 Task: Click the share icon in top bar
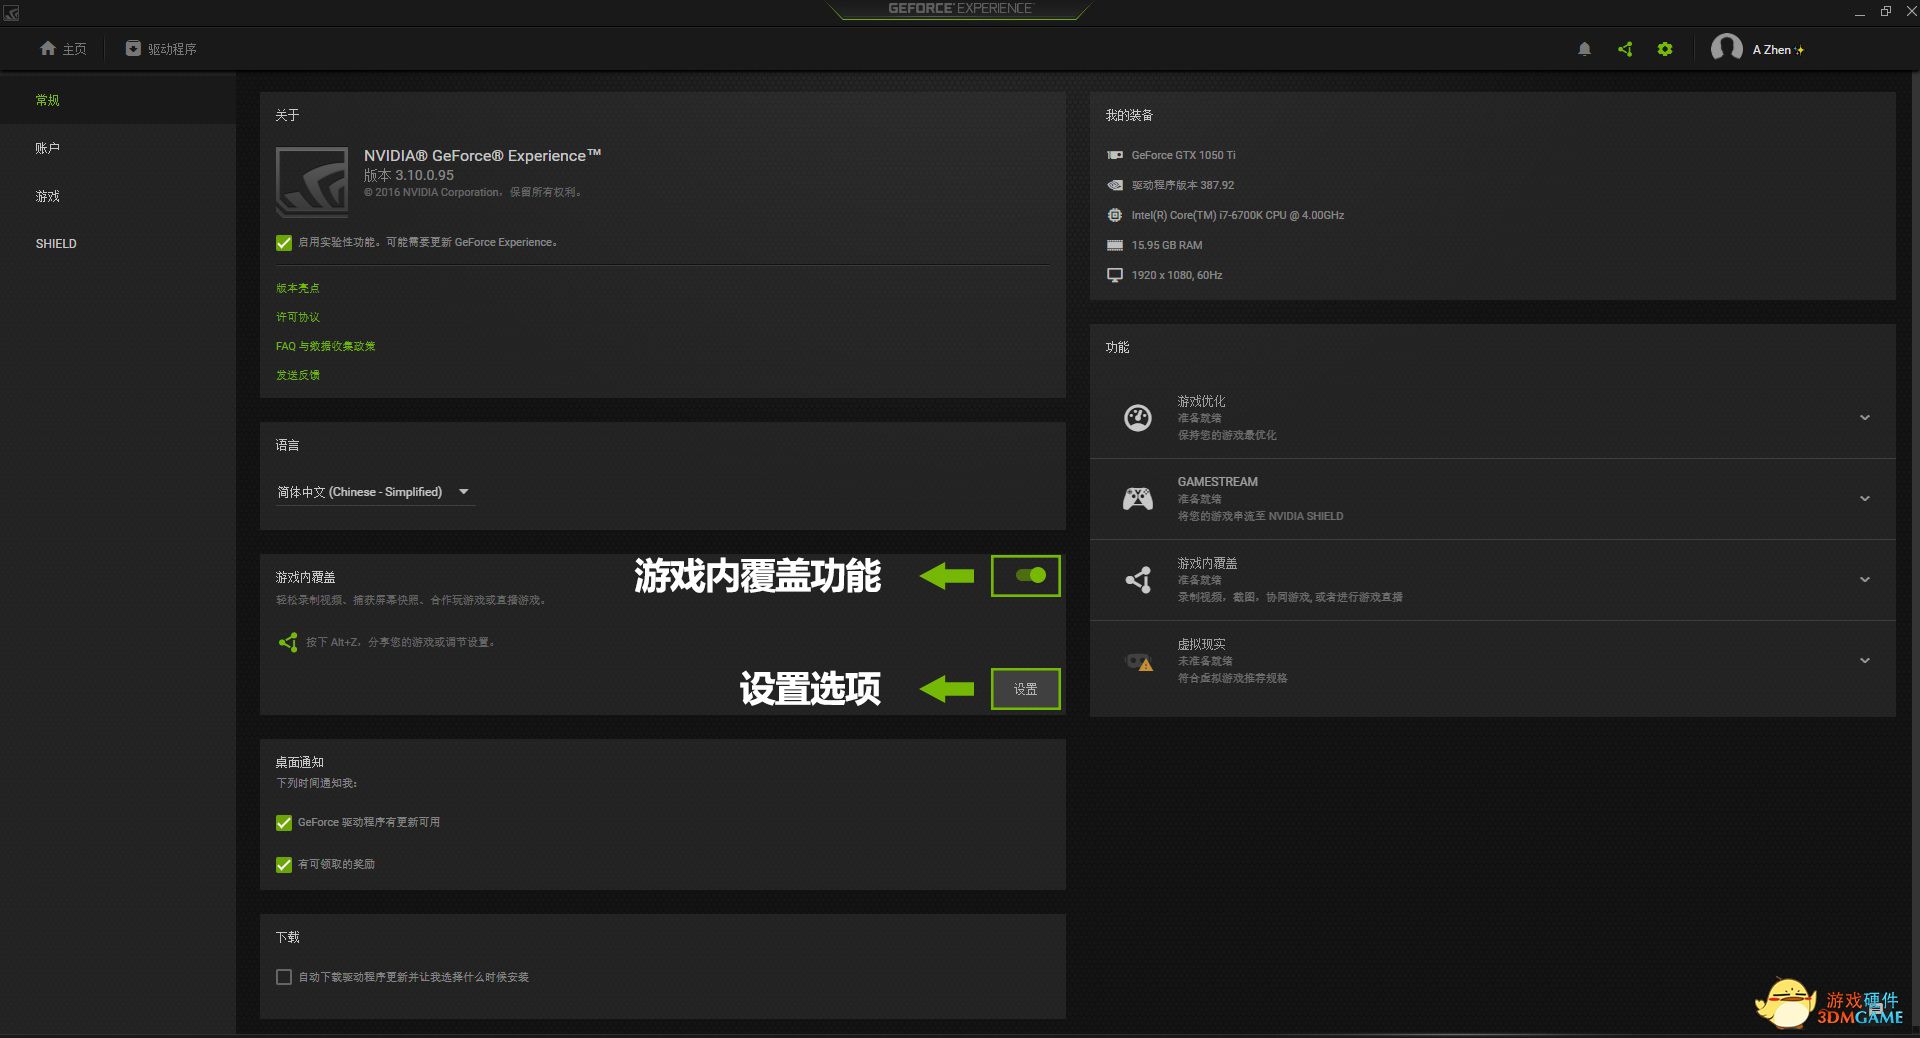[1625, 49]
